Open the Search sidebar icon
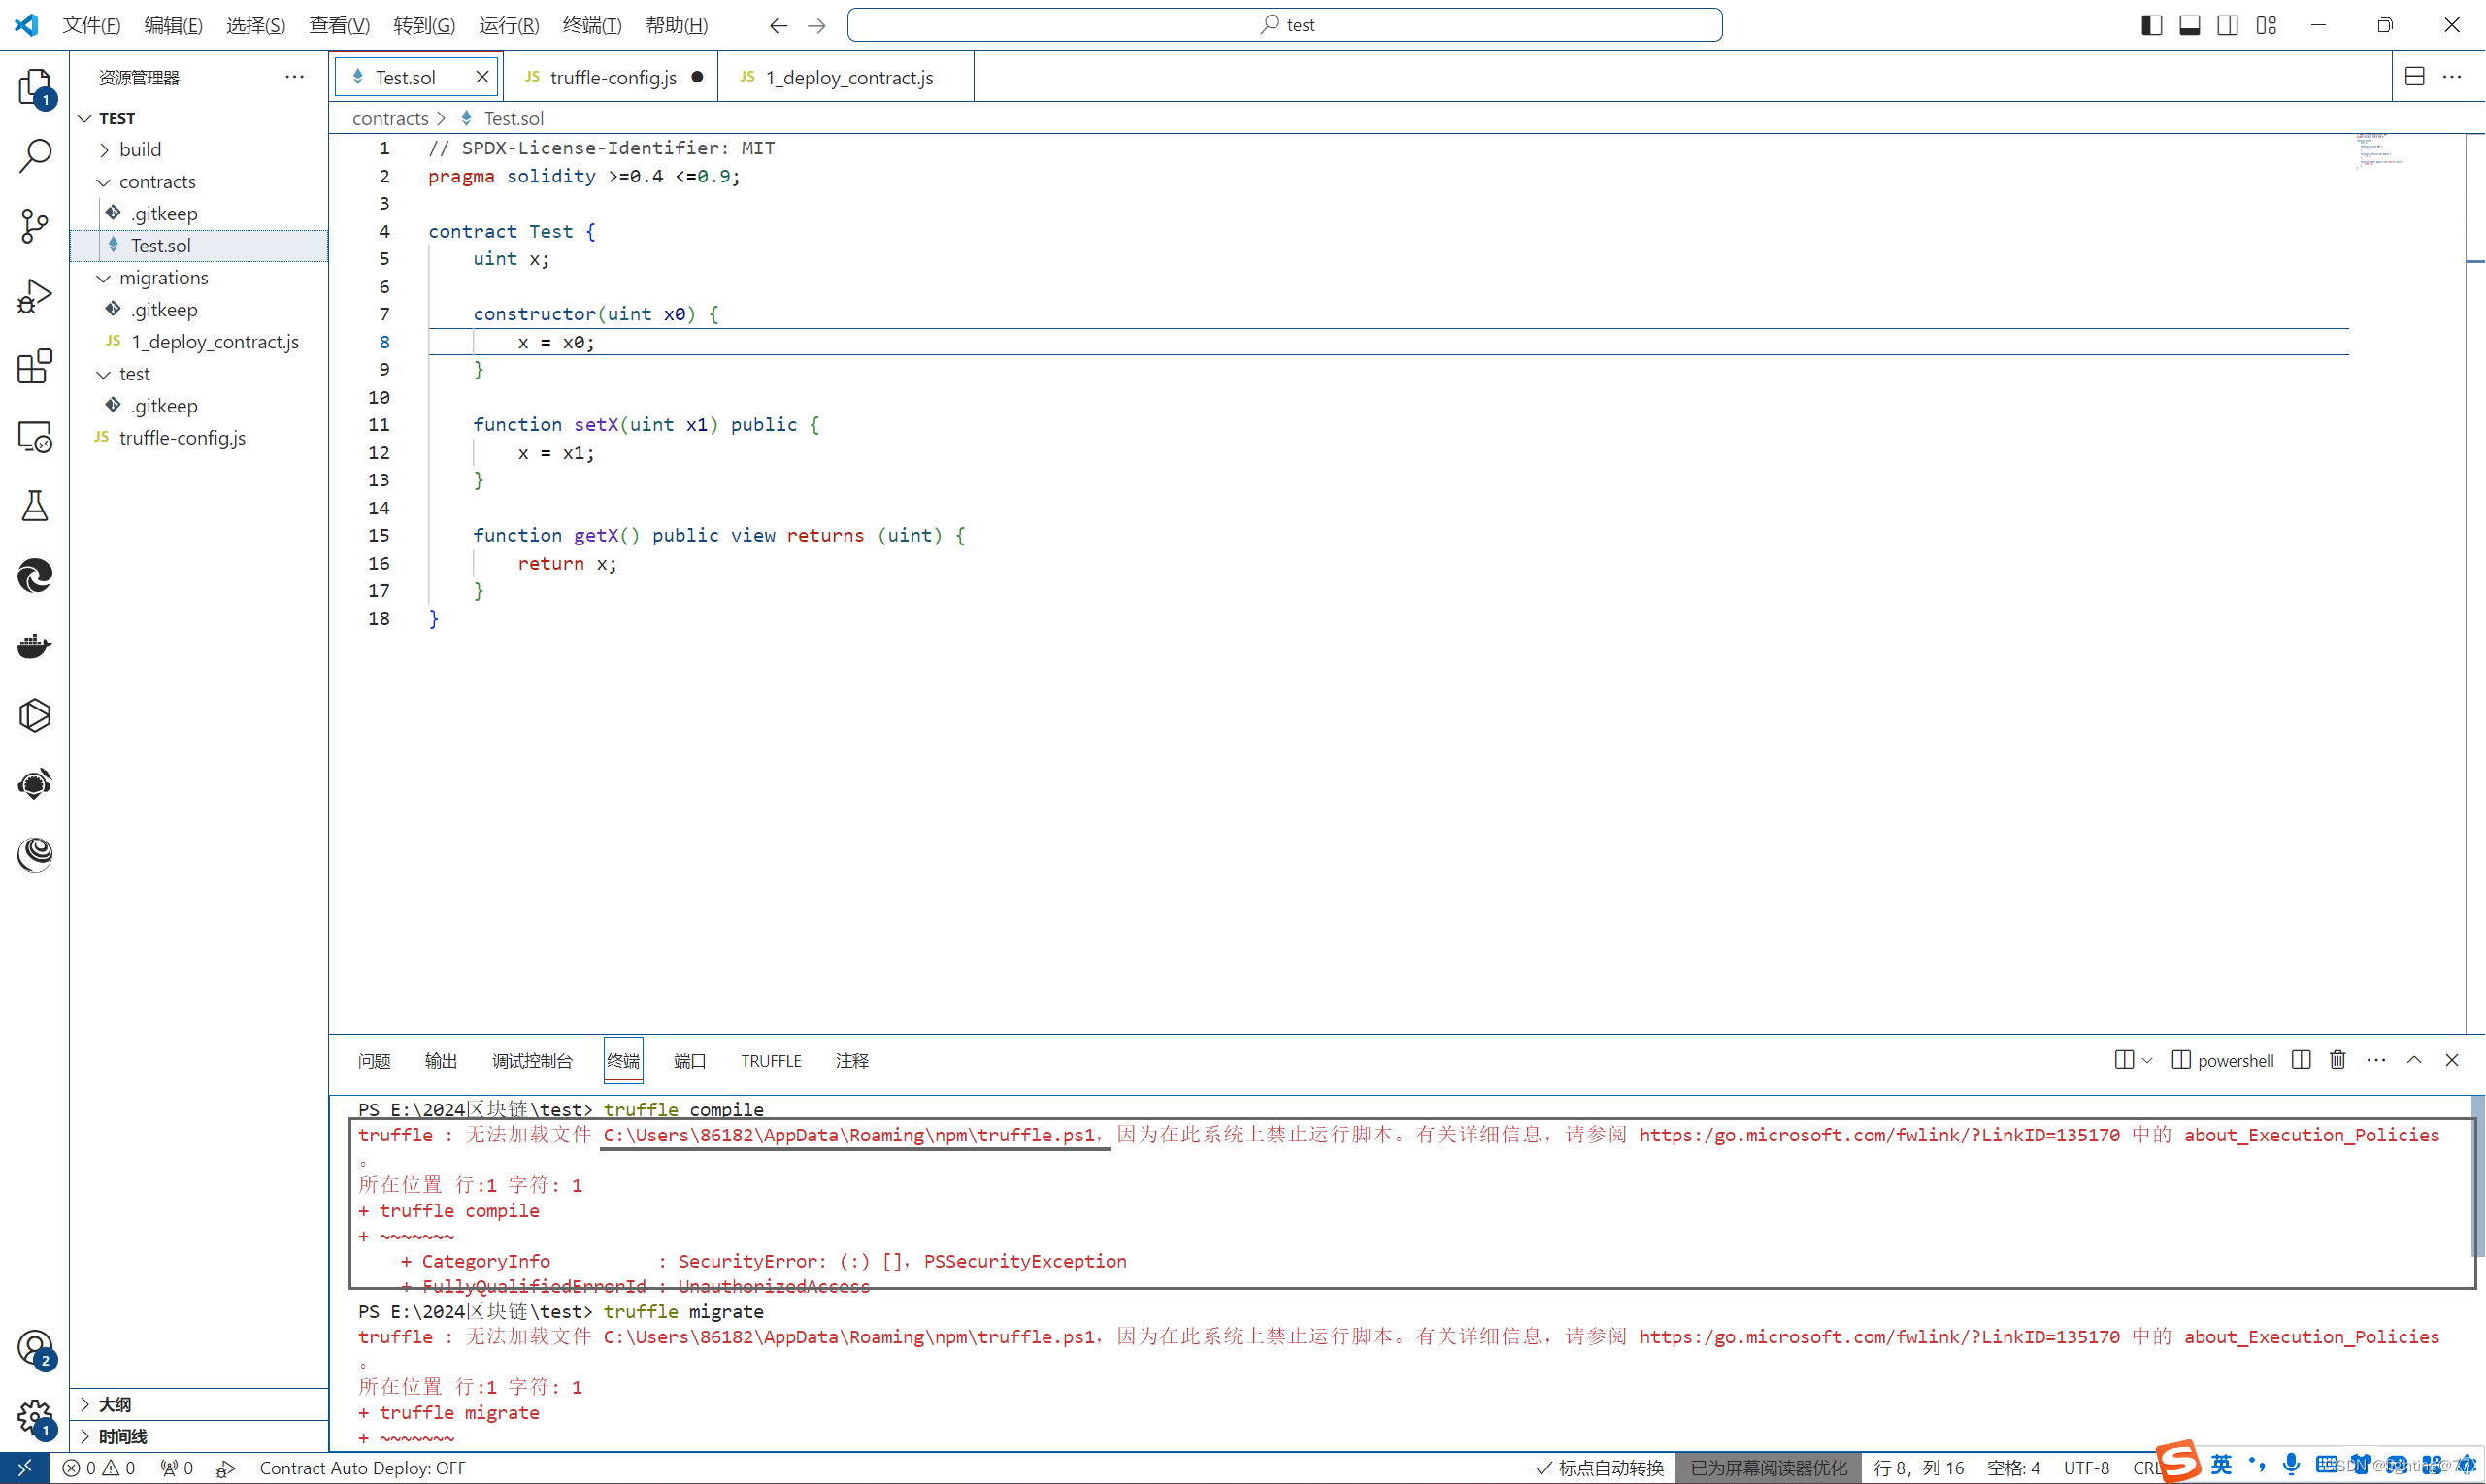The width and height of the screenshot is (2486, 1484). click(x=34, y=156)
